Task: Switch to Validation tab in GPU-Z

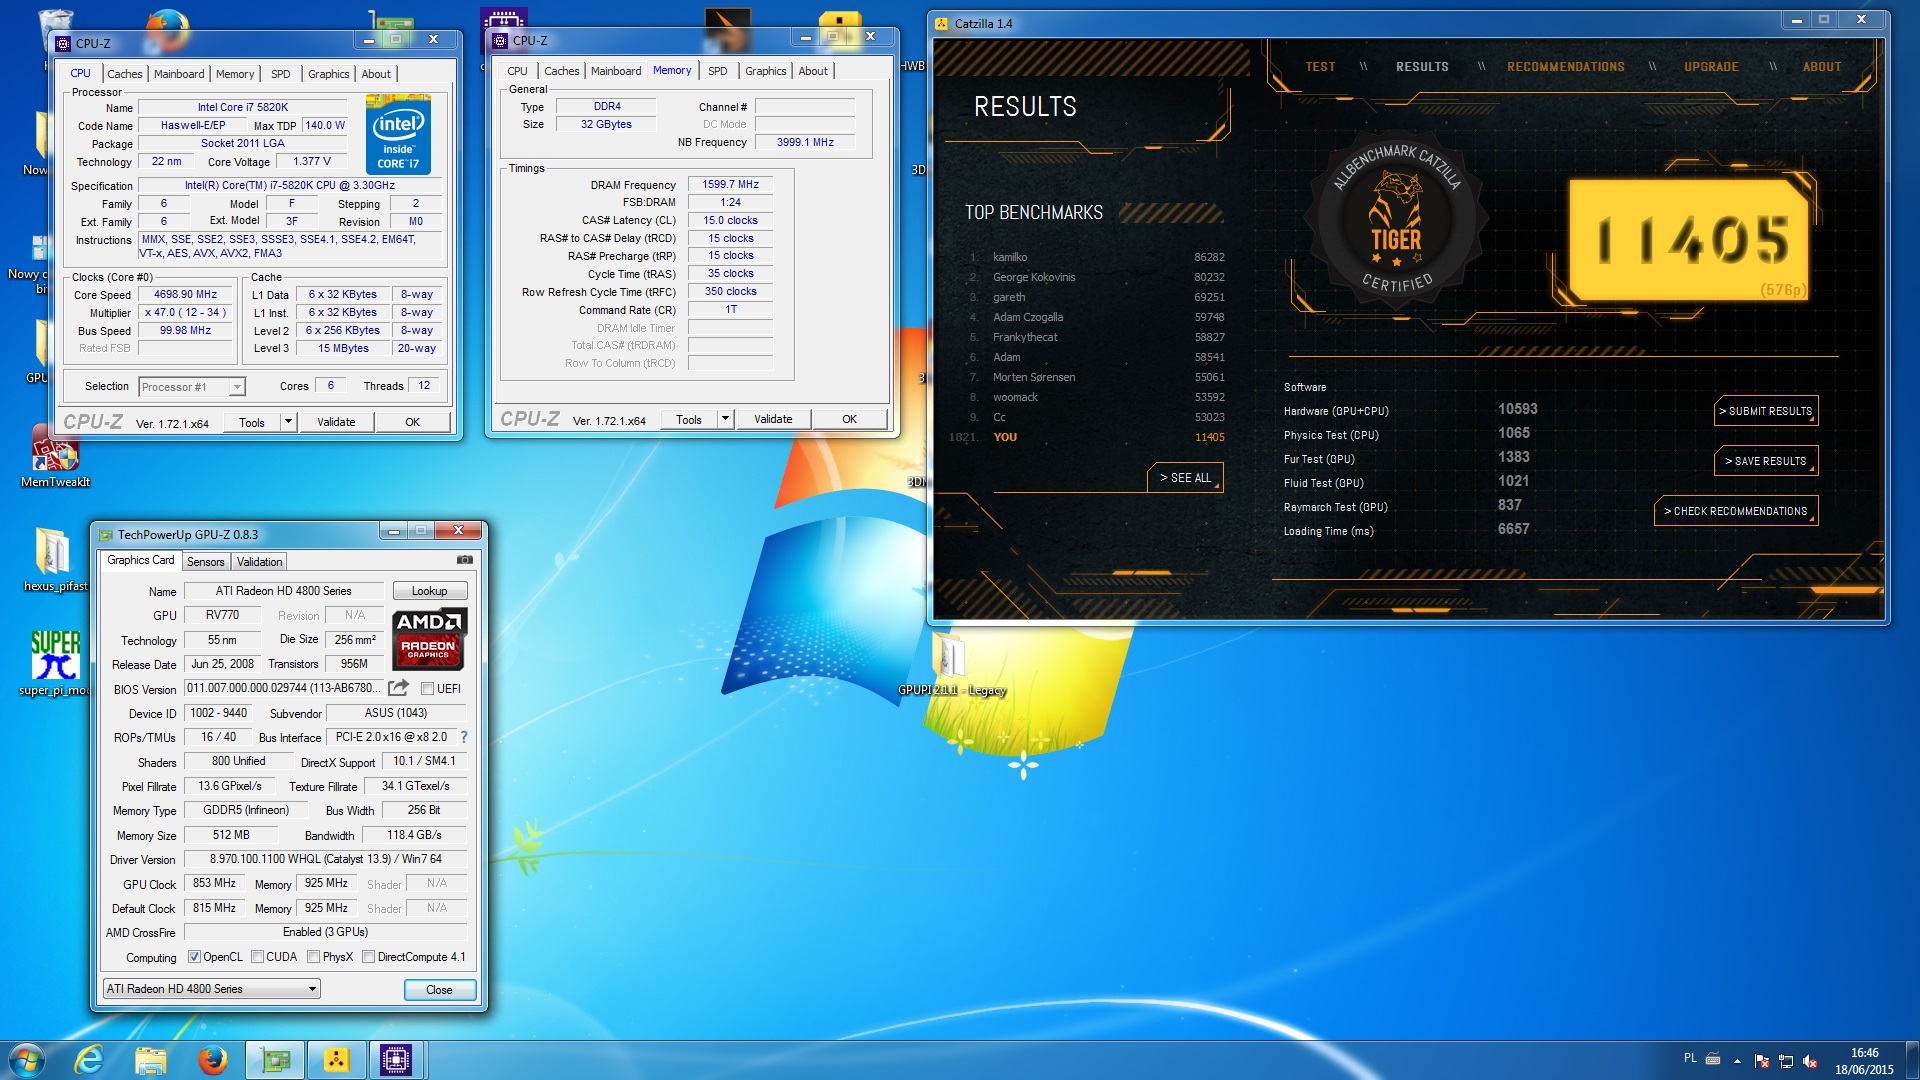Action: [x=259, y=562]
